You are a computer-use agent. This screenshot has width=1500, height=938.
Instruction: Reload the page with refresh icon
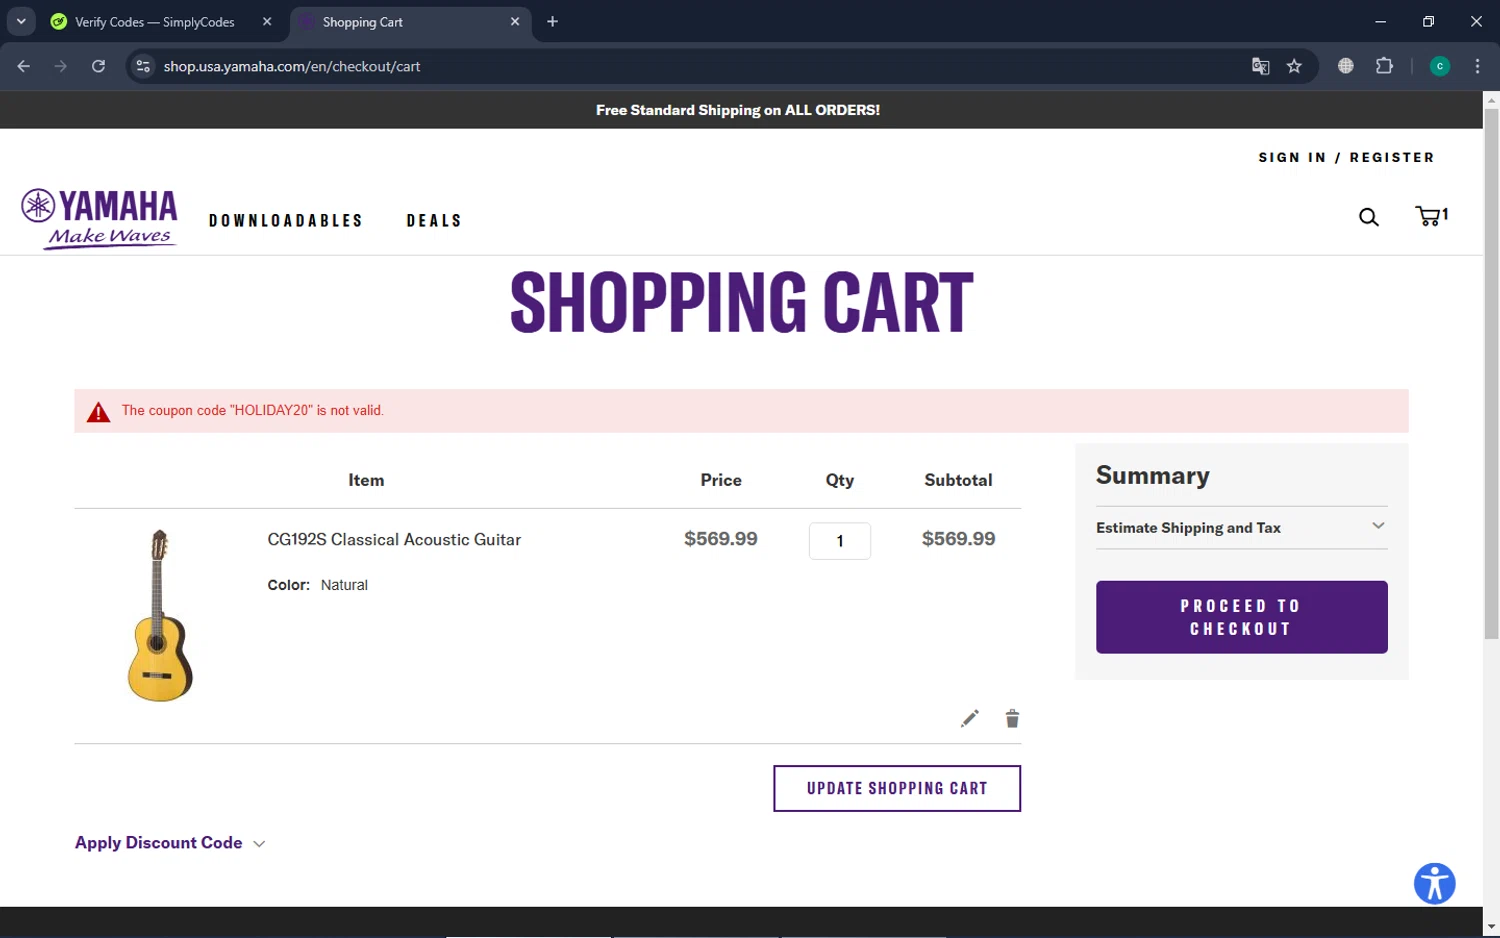point(98,66)
